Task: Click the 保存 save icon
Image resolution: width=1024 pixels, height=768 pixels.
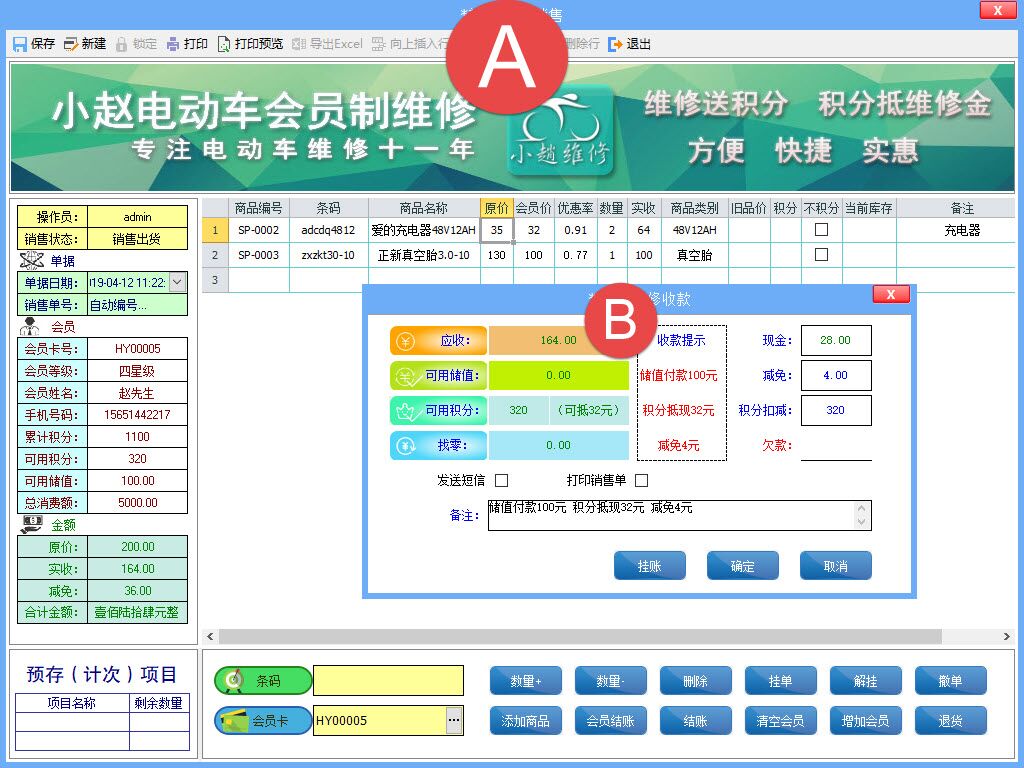Action: [x=18, y=43]
